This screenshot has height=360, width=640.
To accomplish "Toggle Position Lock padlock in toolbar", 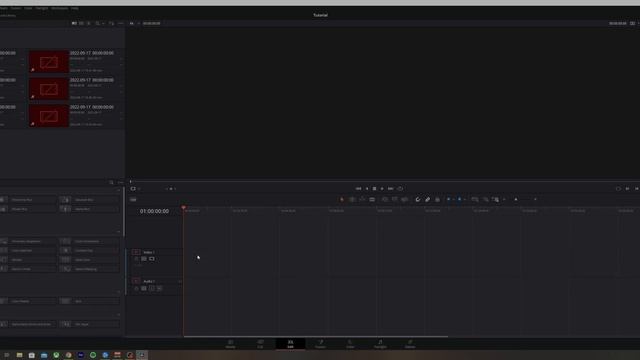I will click(437, 200).
